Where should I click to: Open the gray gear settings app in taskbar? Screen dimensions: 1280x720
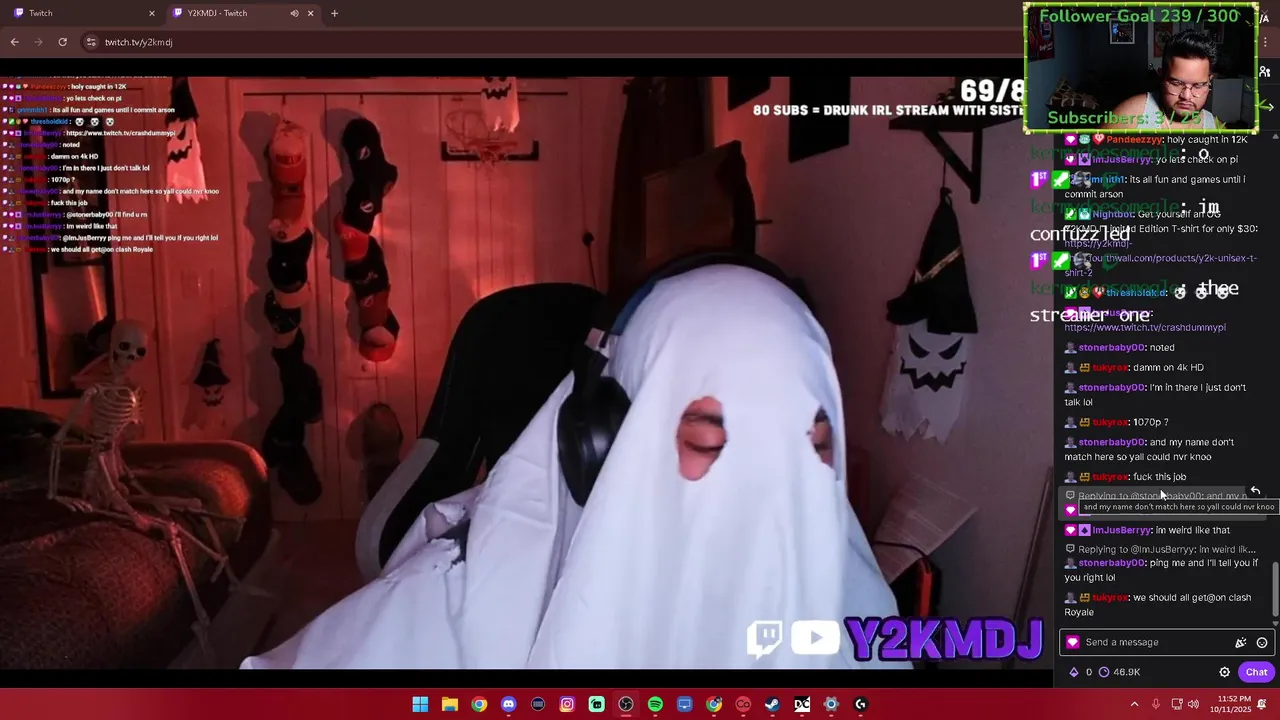click(831, 704)
